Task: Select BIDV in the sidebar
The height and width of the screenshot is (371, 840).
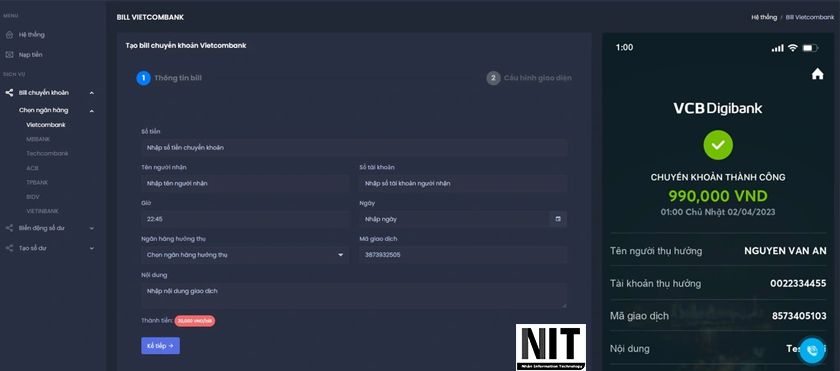Action: tap(33, 197)
